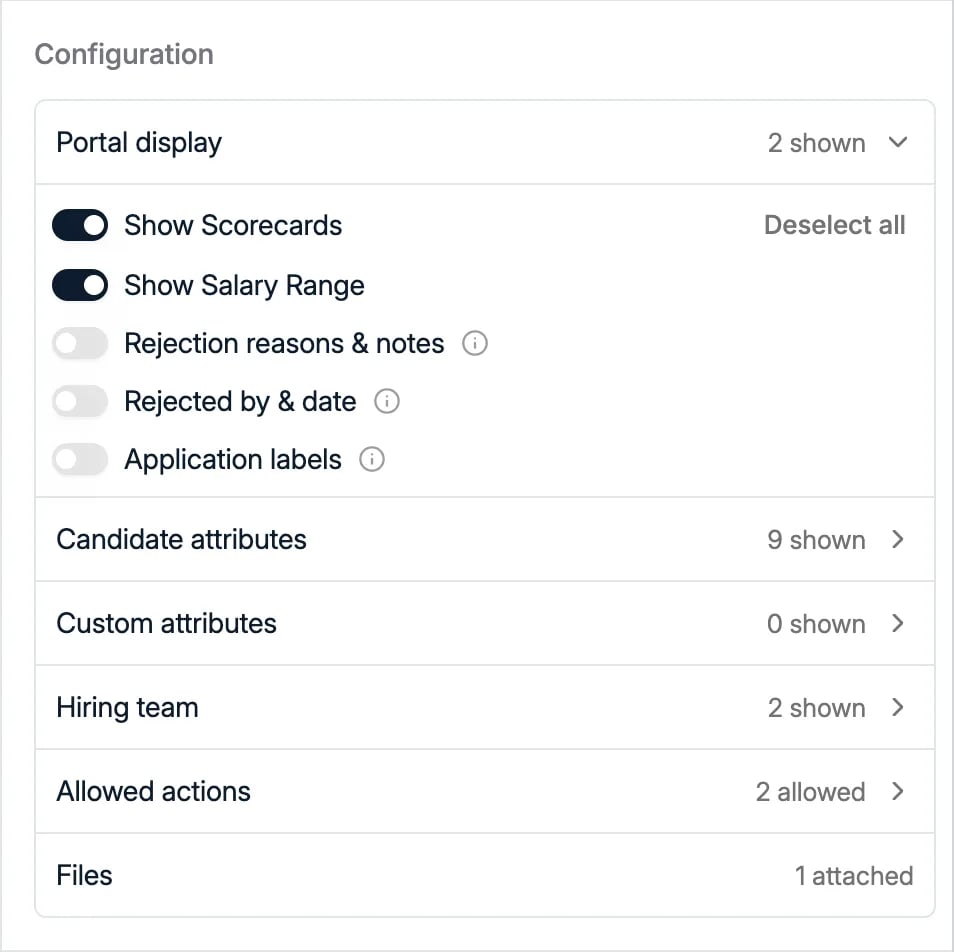This screenshot has height=952, width=954.
Task: Click the Candidate attributes label
Action: (x=181, y=540)
